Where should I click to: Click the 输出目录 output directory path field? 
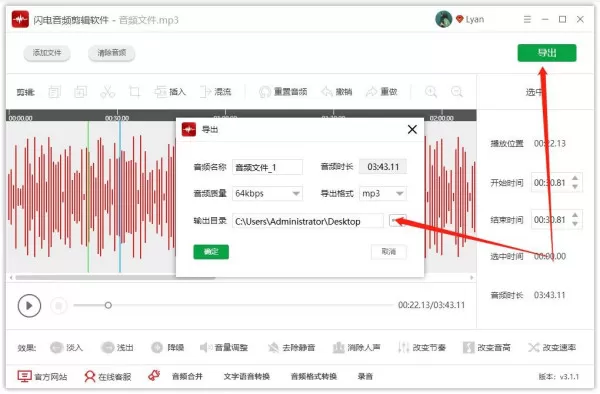tap(308, 221)
